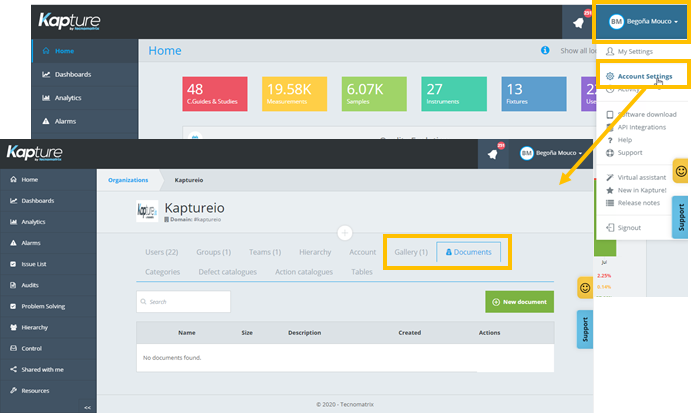This screenshot has width=691, height=413.
Task: Click Problem Solving icon in sidebar
Action: tap(13, 306)
